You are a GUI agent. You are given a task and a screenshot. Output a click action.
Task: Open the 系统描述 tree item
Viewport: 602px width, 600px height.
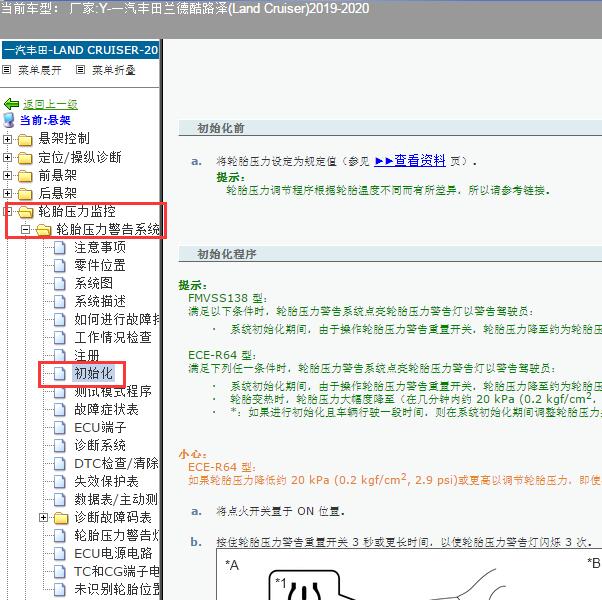tap(100, 302)
